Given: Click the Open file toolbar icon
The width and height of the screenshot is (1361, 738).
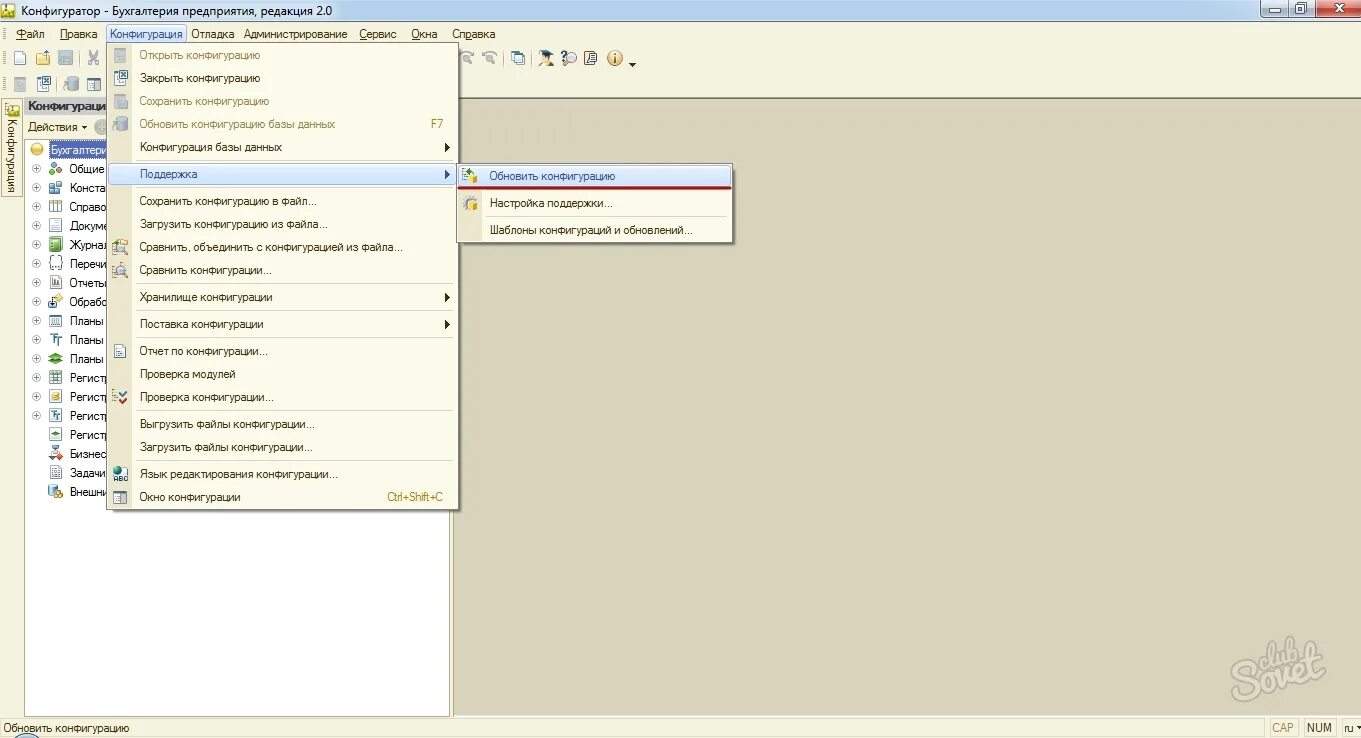Looking at the screenshot, I should click(43, 58).
